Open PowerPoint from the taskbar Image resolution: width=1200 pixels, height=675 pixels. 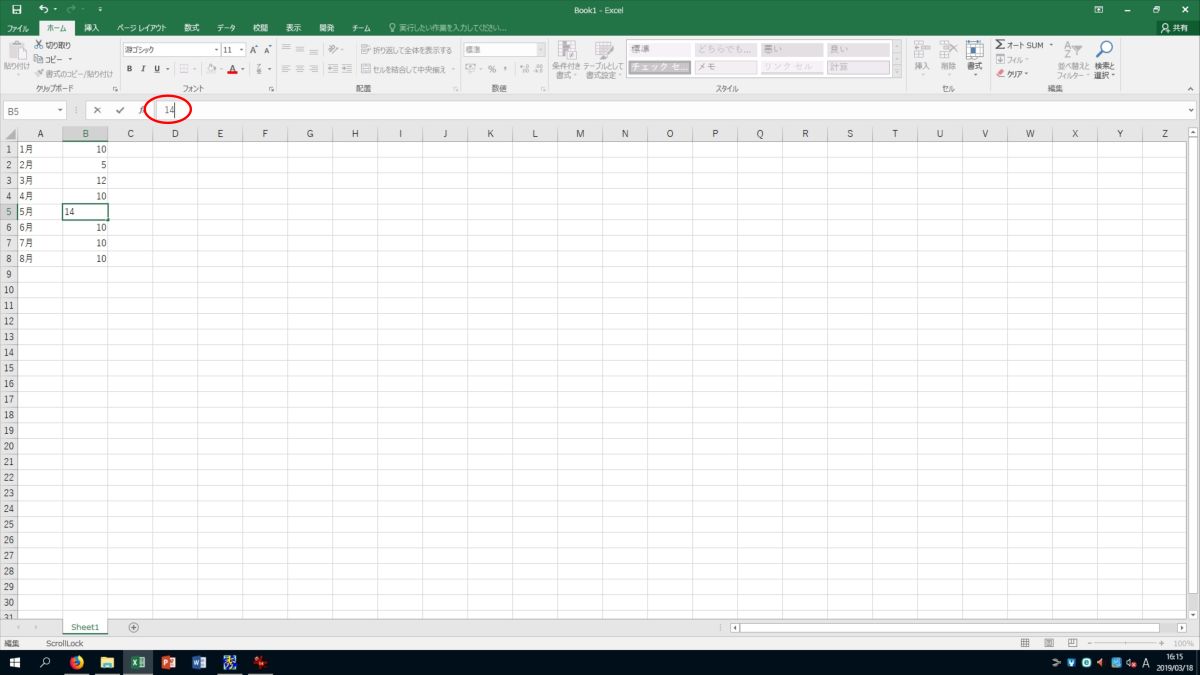click(168, 662)
